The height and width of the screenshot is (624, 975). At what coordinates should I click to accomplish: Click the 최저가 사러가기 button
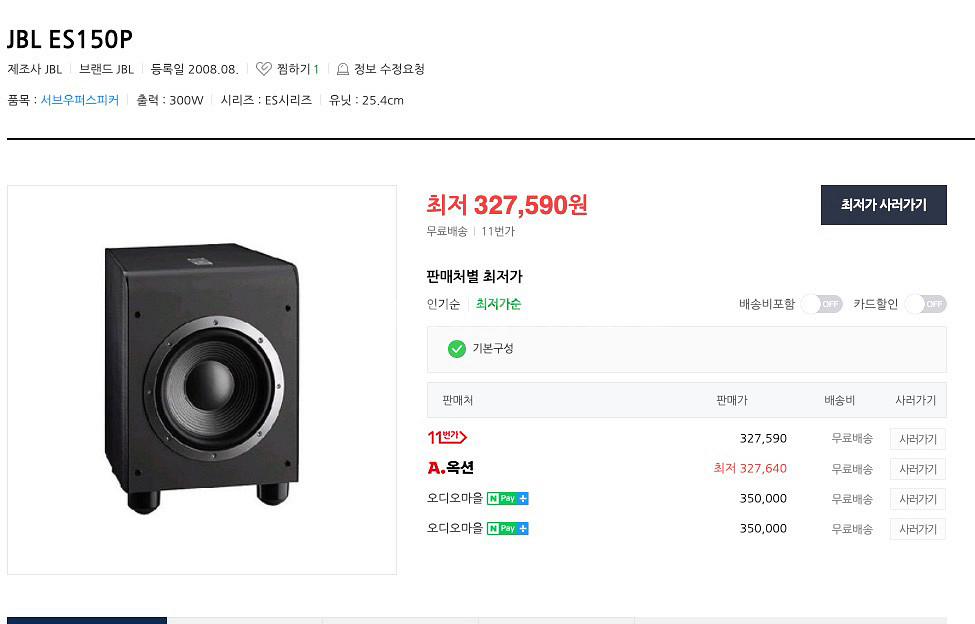(884, 204)
